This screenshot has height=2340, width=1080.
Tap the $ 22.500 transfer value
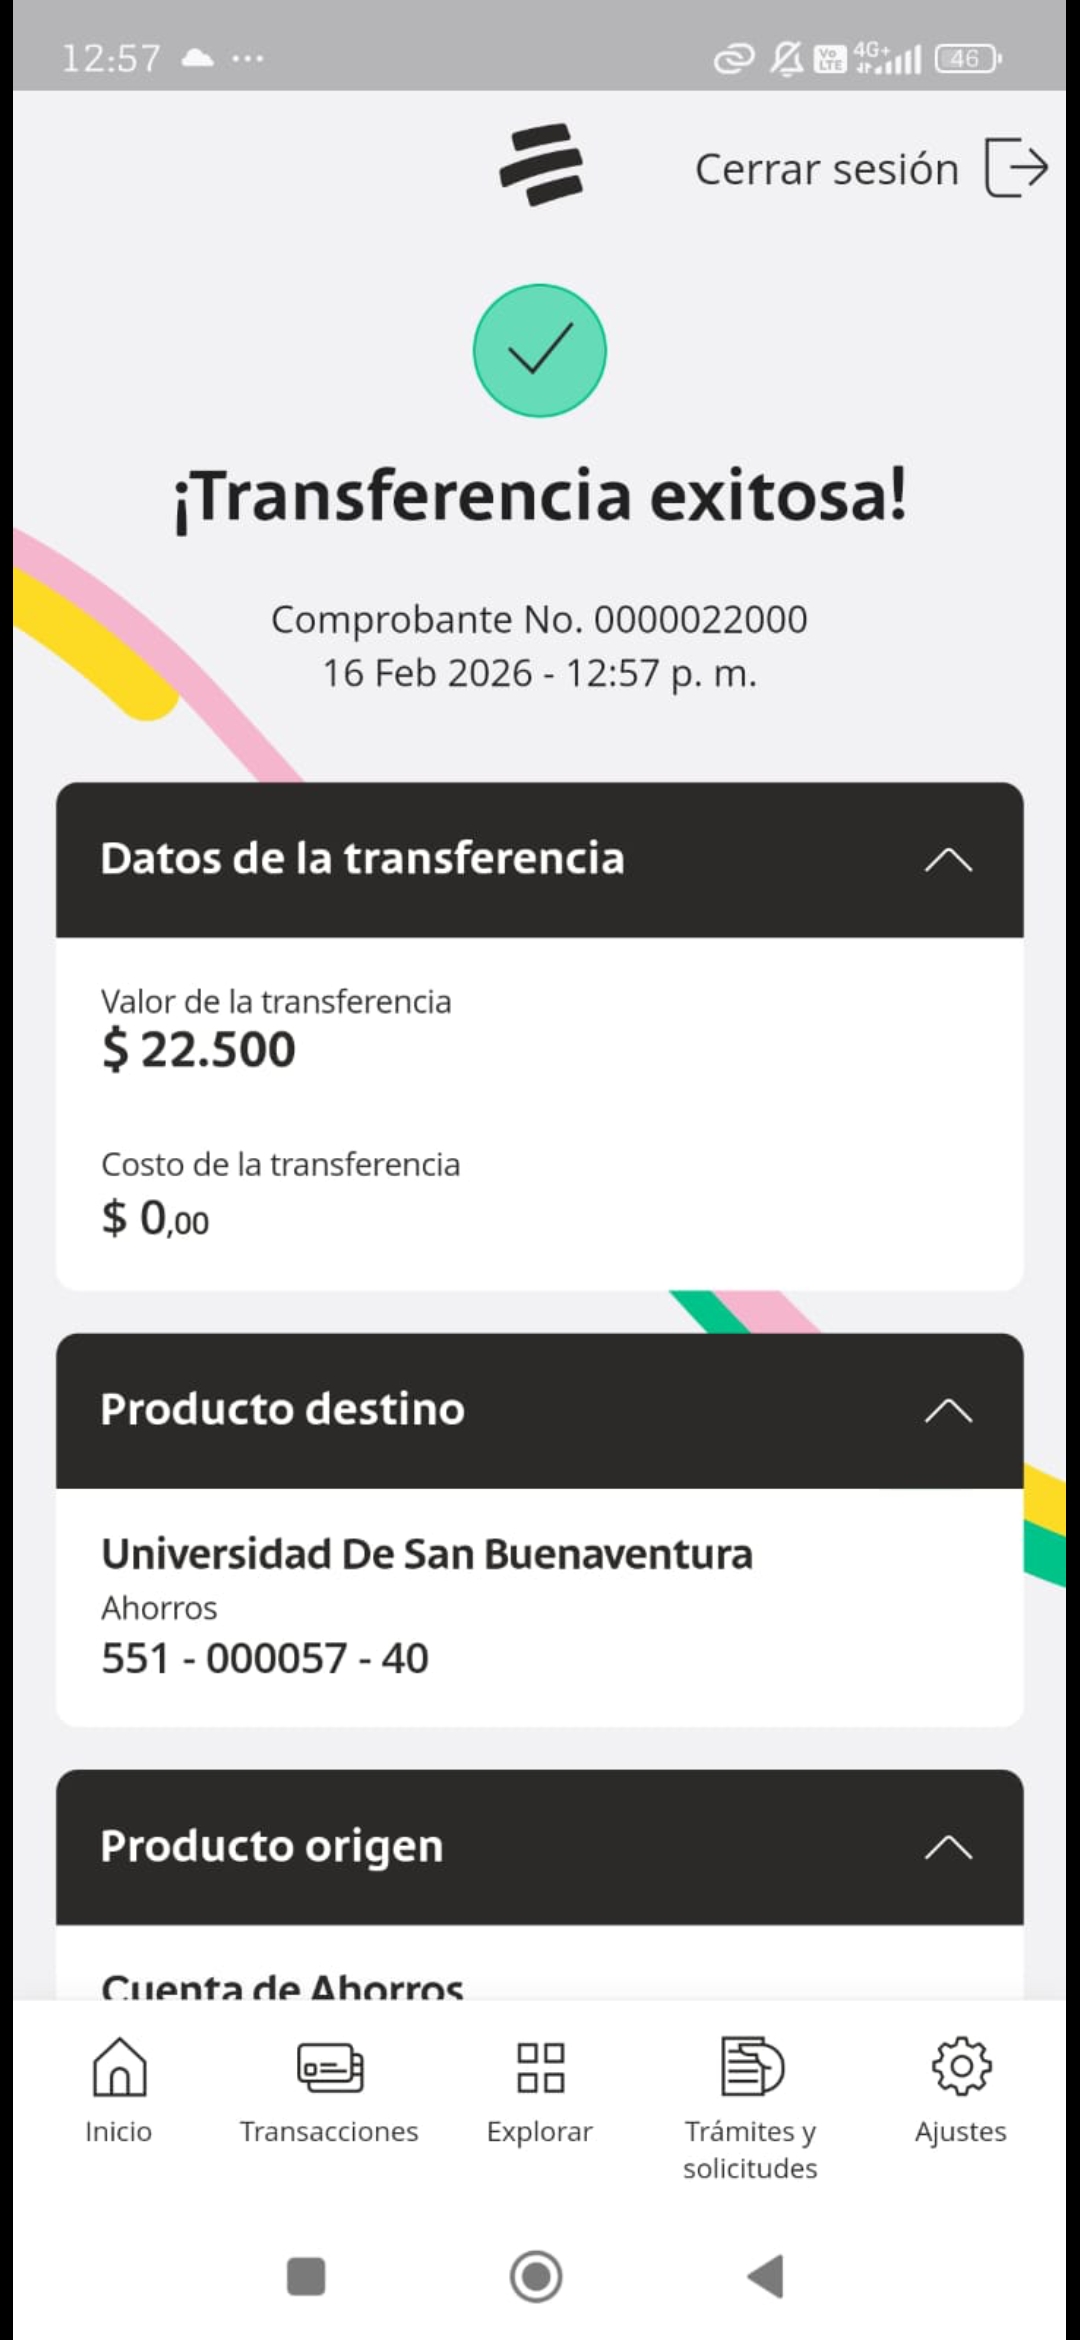(x=199, y=1050)
